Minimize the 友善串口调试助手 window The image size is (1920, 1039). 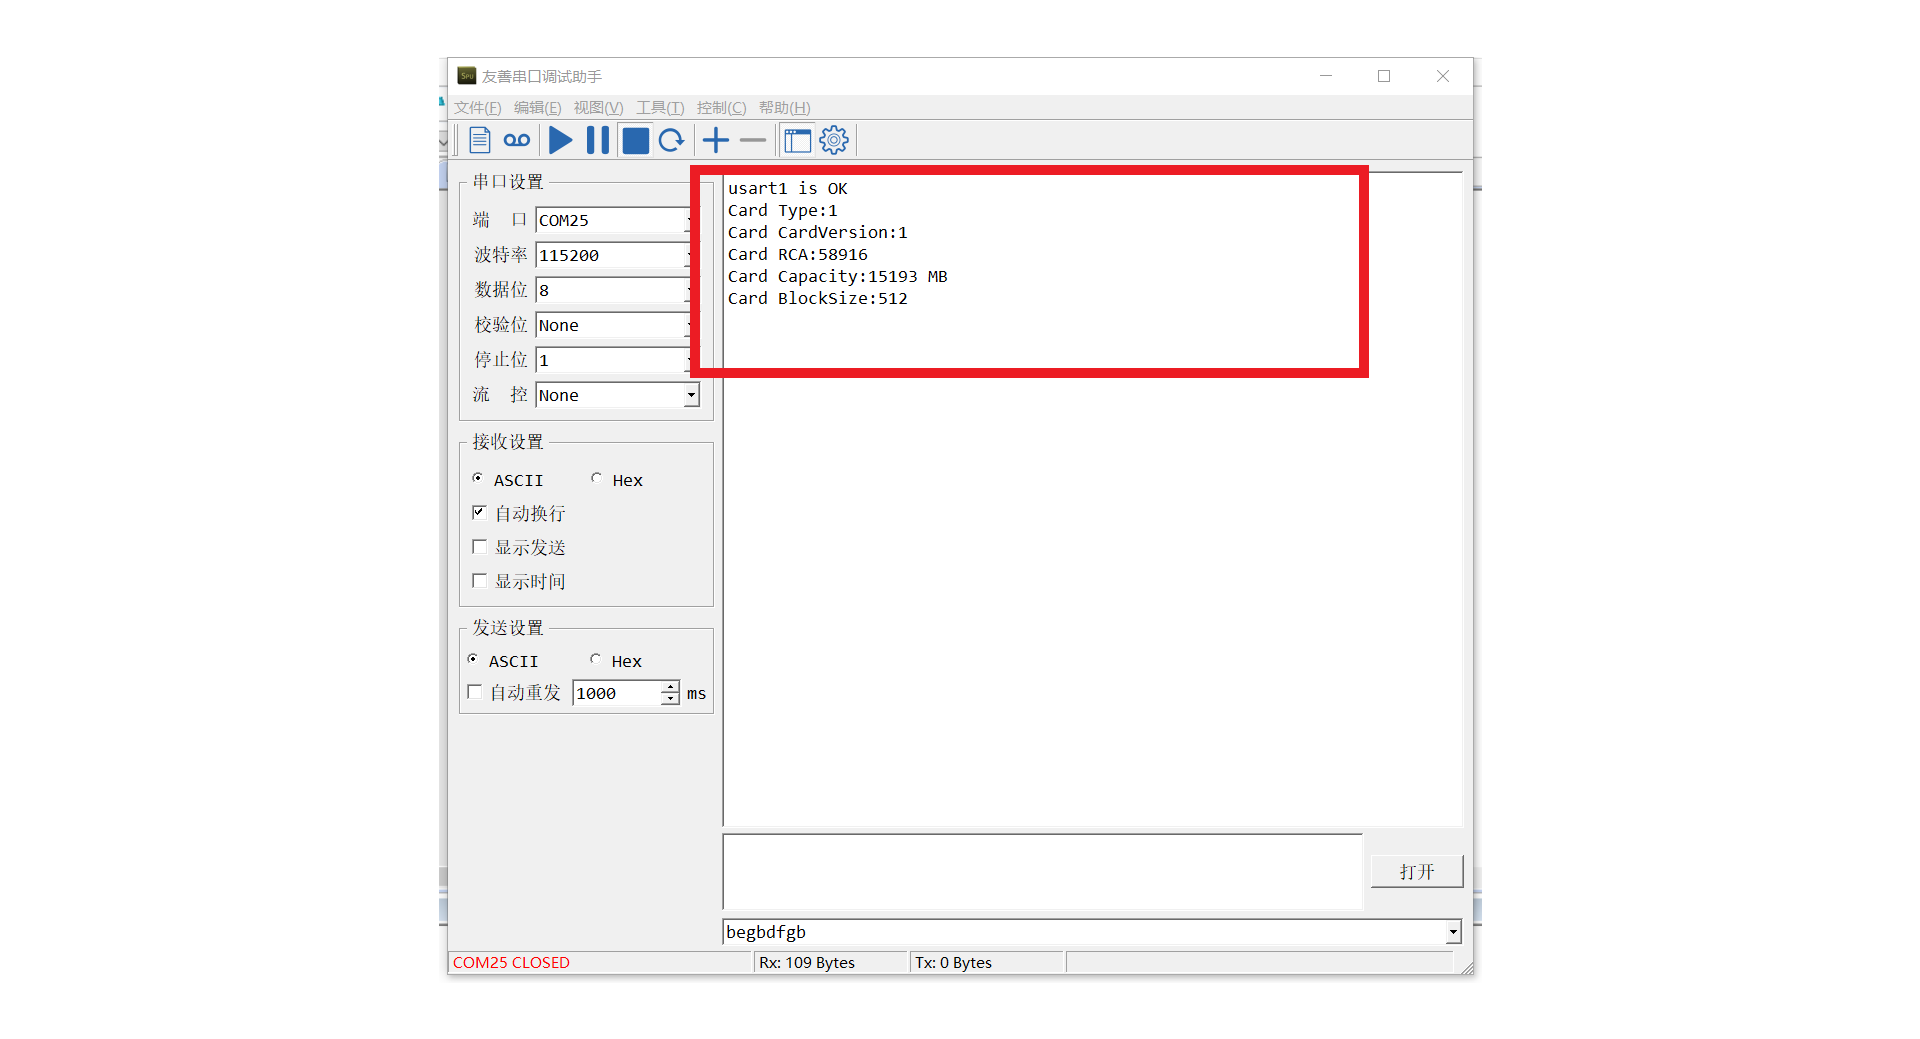(x=1326, y=76)
